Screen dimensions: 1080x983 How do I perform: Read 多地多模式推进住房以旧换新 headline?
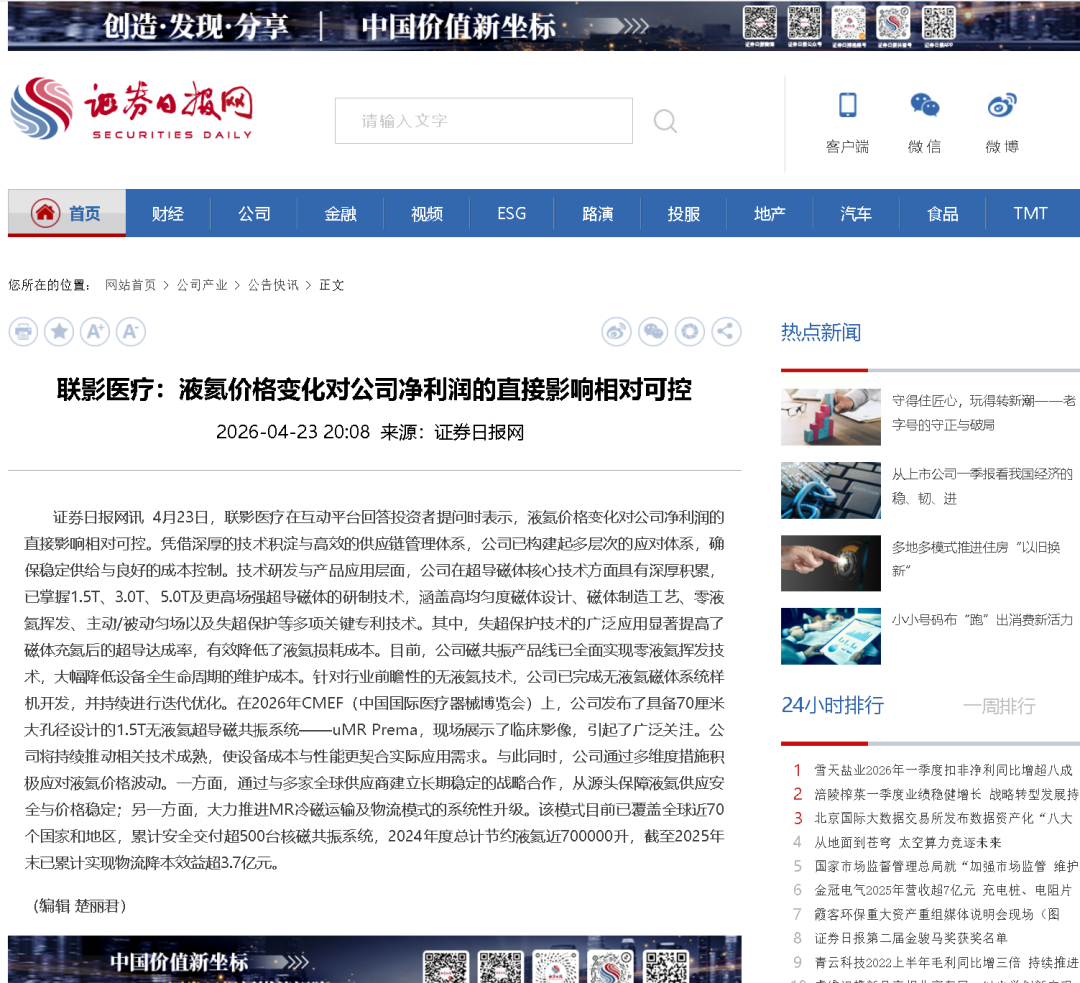tap(976, 559)
